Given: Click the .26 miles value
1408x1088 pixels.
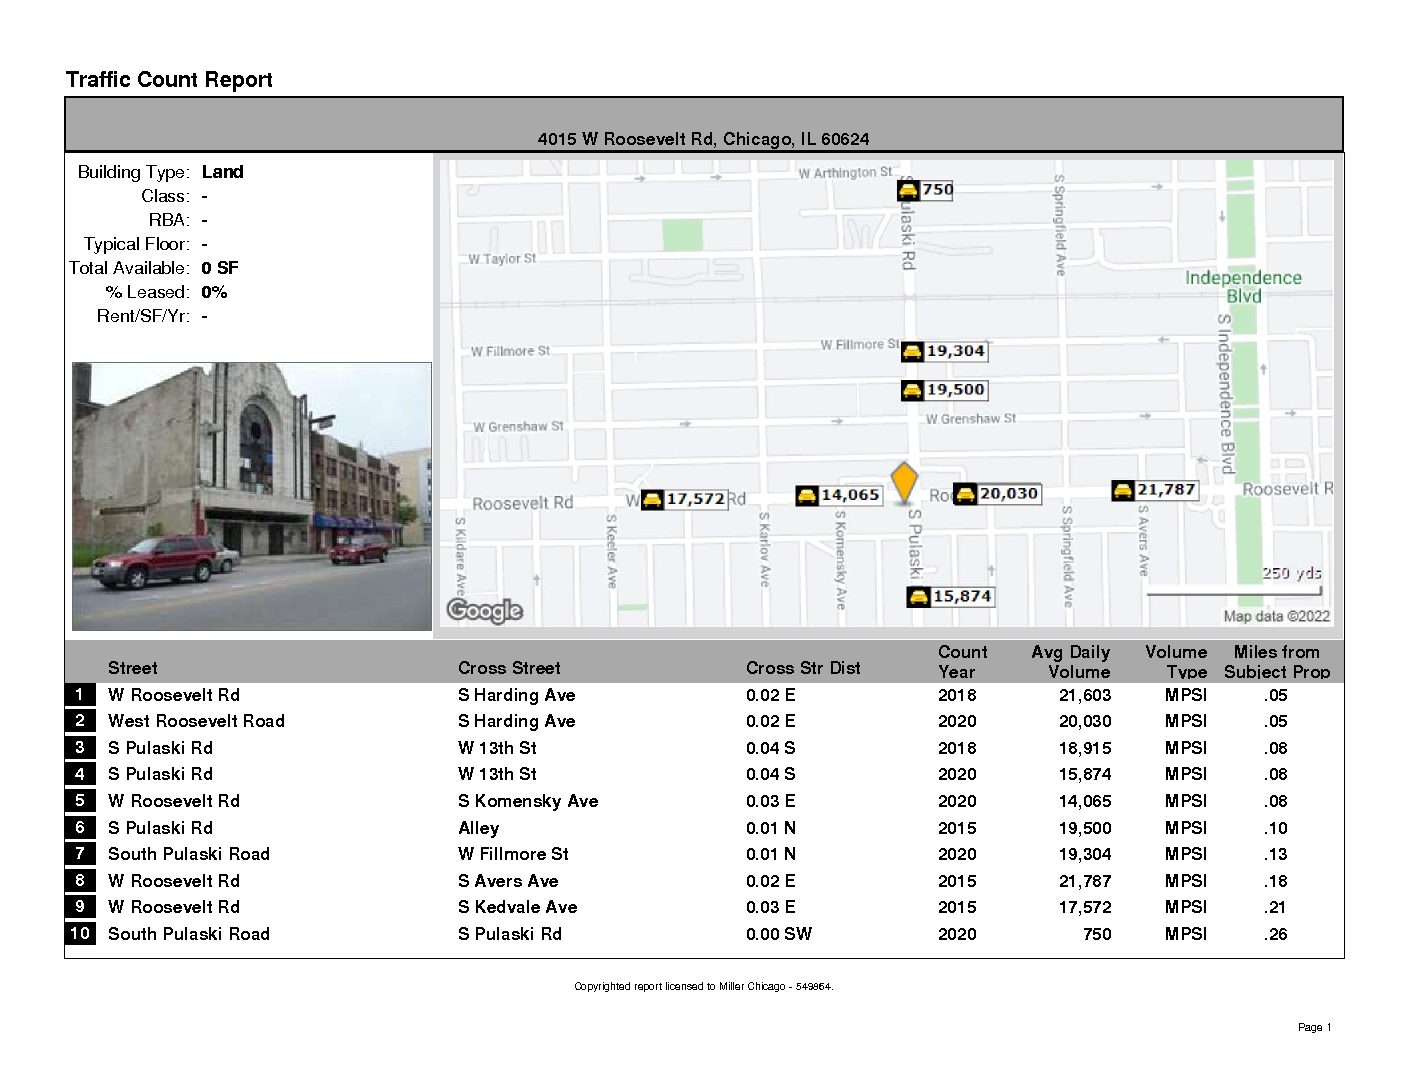Looking at the screenshot, I should point(1275,934).
